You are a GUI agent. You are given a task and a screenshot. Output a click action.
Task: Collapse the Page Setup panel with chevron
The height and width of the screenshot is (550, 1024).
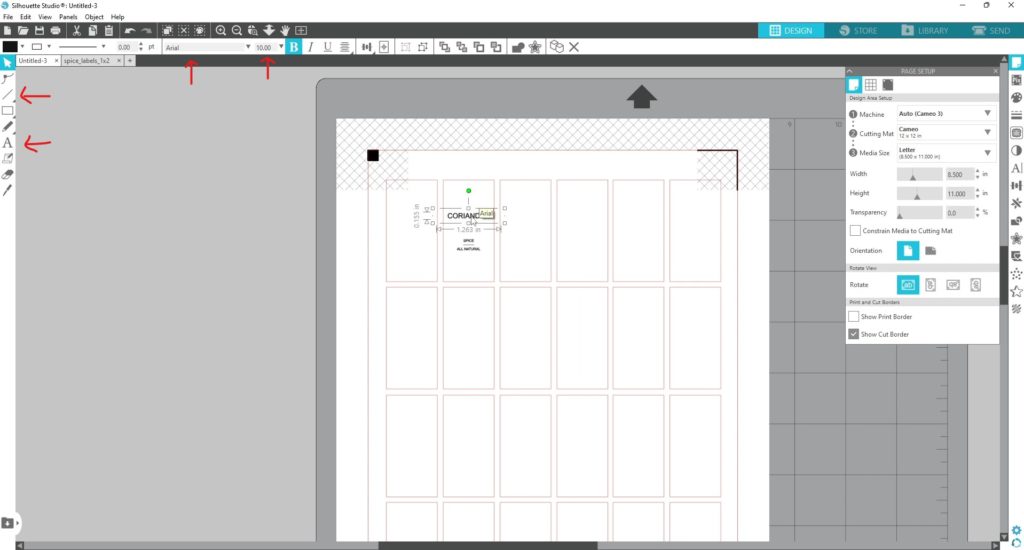pos(850,71)
